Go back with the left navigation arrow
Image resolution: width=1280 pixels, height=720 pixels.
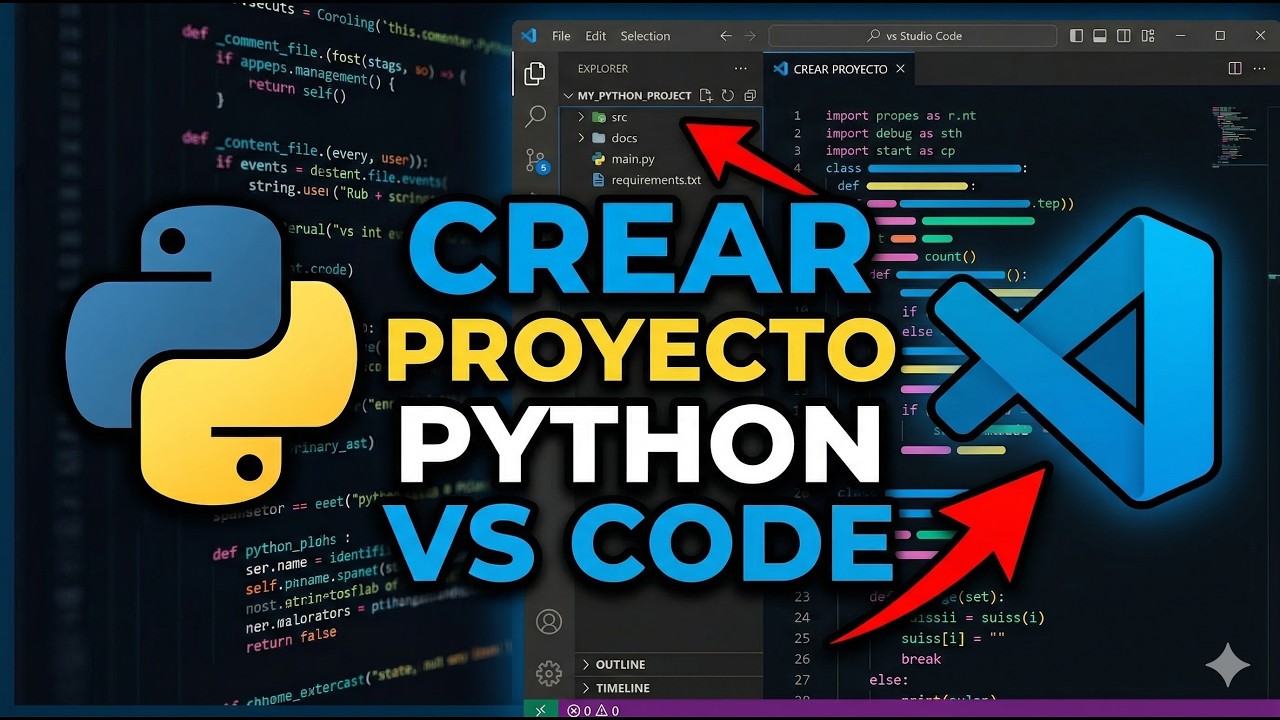tap(726, 36)
